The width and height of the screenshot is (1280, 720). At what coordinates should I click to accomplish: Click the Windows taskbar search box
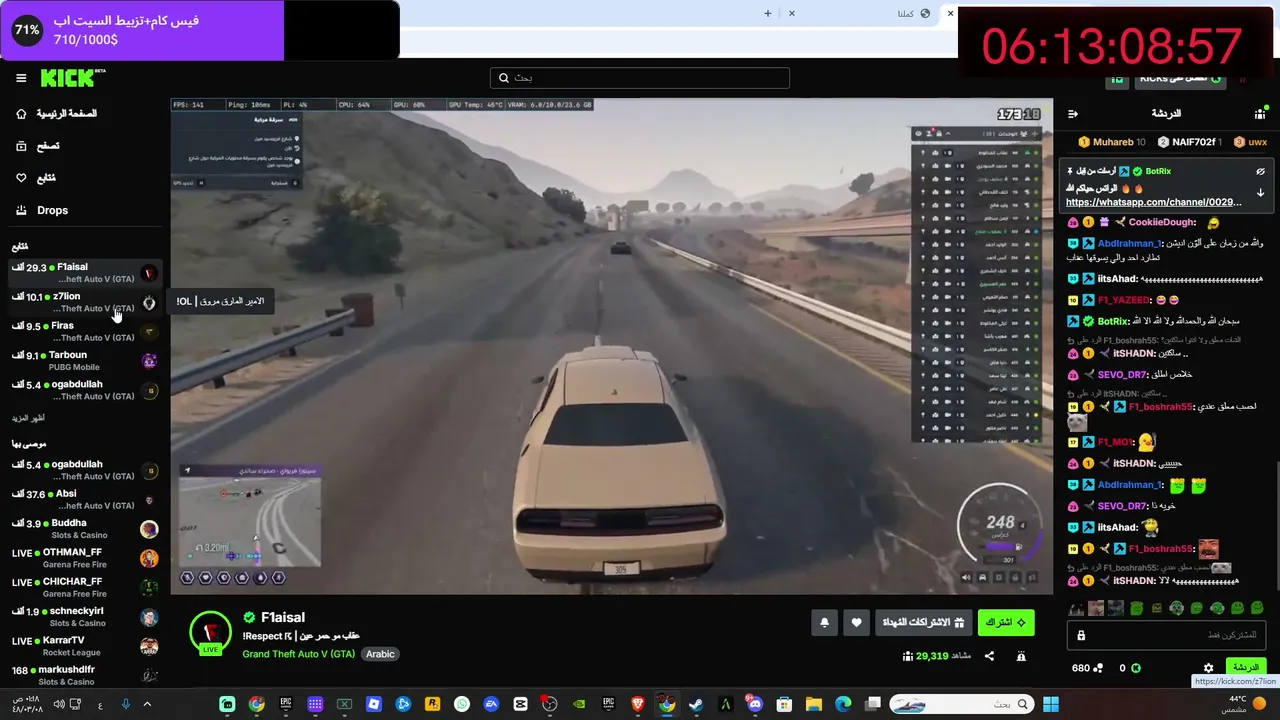pyautogui.click(x=961, y=704)
